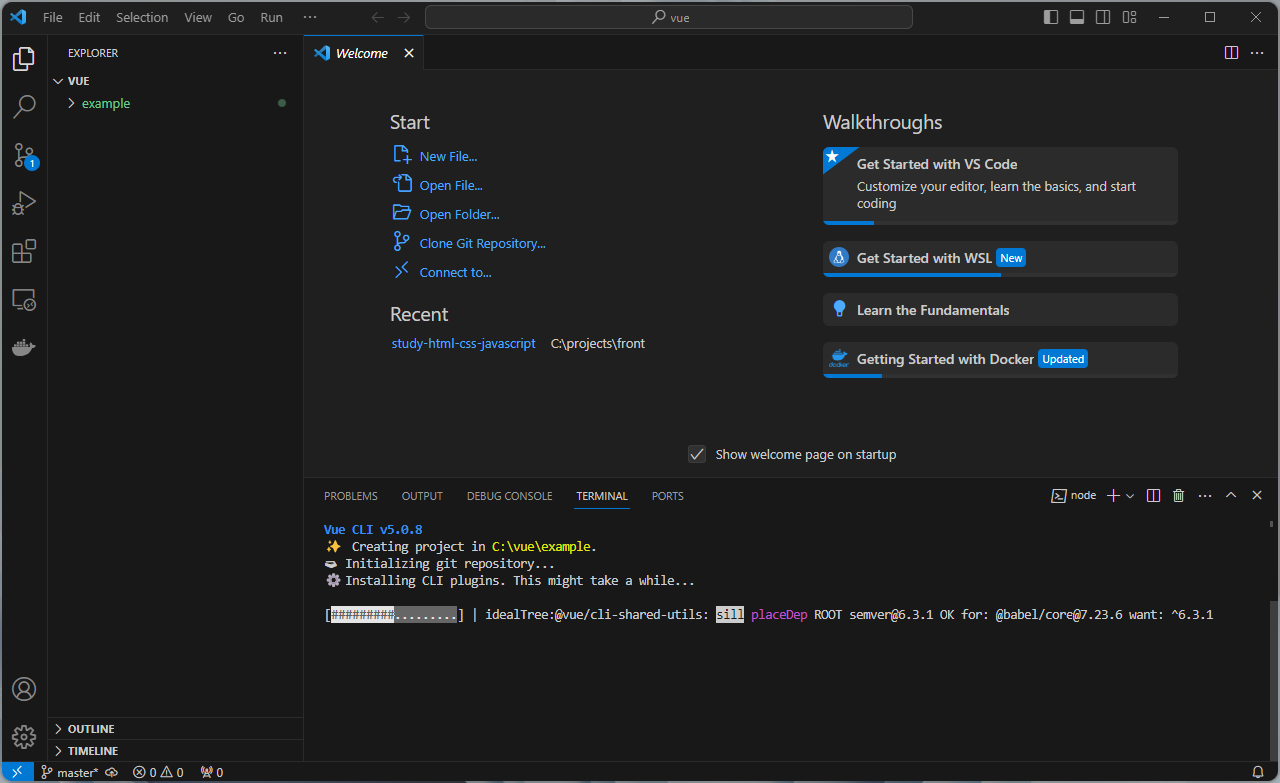The height and width of the screenshot is (783, 1280).
Task: Open the launch profile dropdown arrow
Action: [1130, 495]
